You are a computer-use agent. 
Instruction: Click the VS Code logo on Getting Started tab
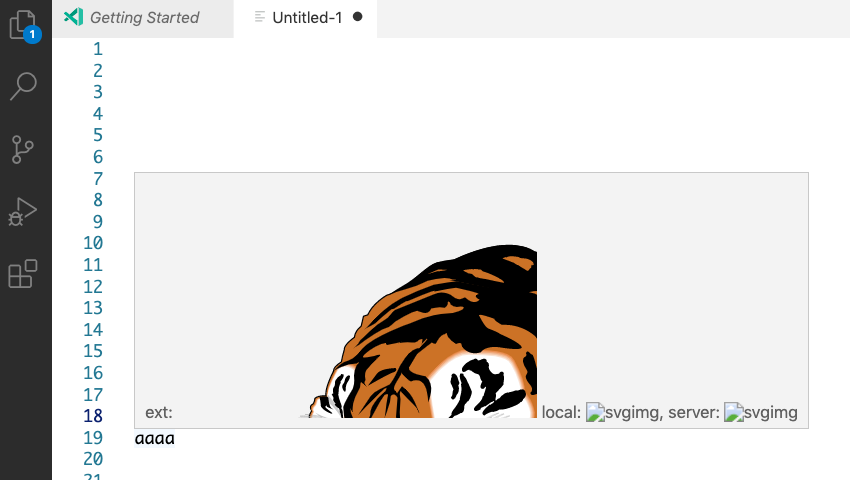click(74, 17)
